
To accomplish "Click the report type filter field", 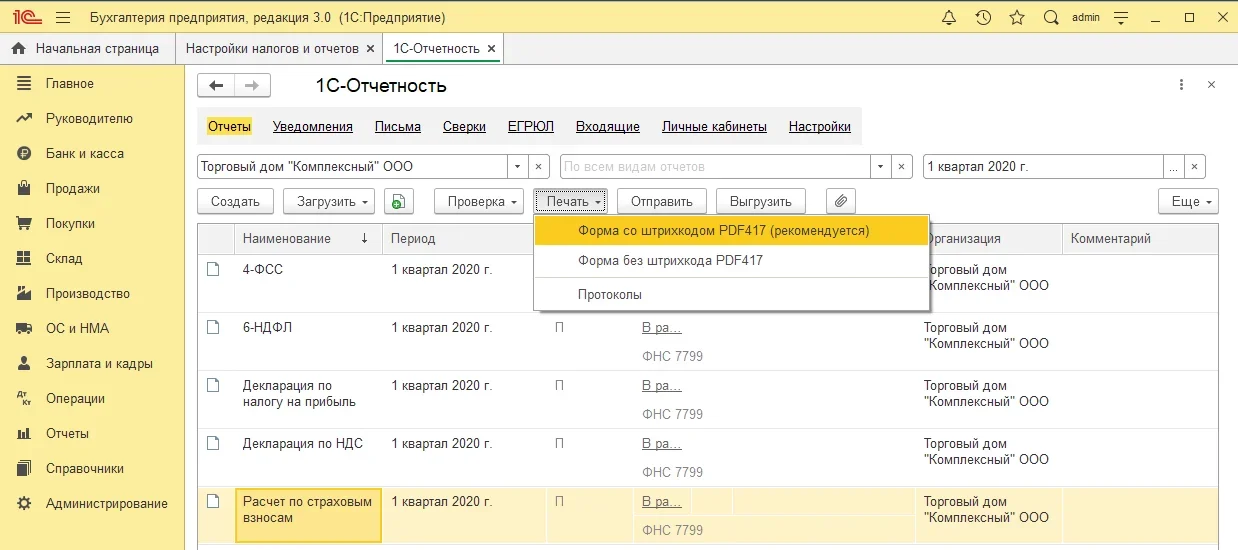I will tap(715, 167).
